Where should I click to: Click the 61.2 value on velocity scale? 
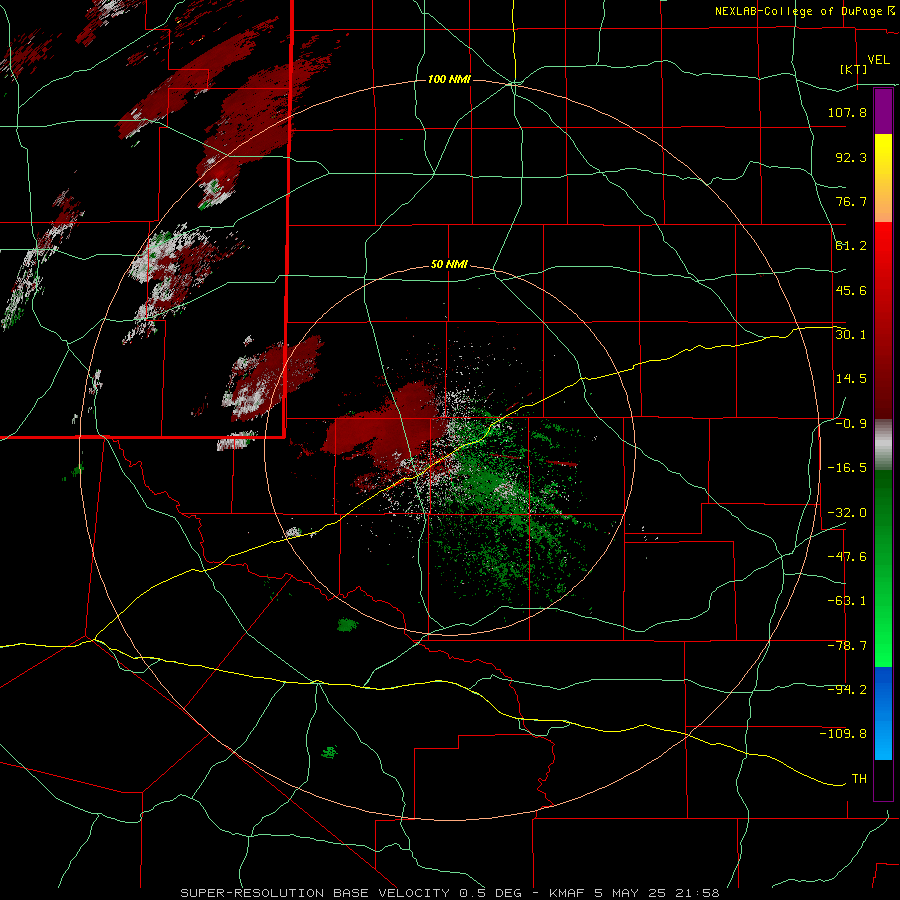(x=851, y=246)
